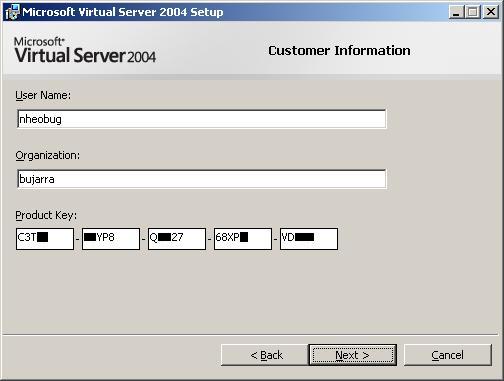The image size is (504, 381).
Task: Close the setup window
Action: [x=491, y=12]
